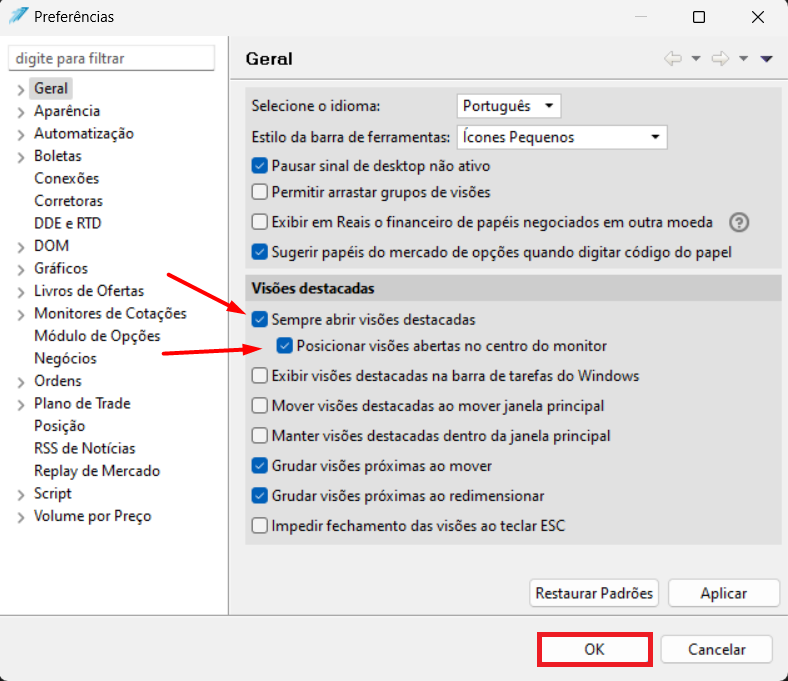788x681 pixels.
Task: Go forward with the right arrow icon
Action: click(x=720, y=59)
